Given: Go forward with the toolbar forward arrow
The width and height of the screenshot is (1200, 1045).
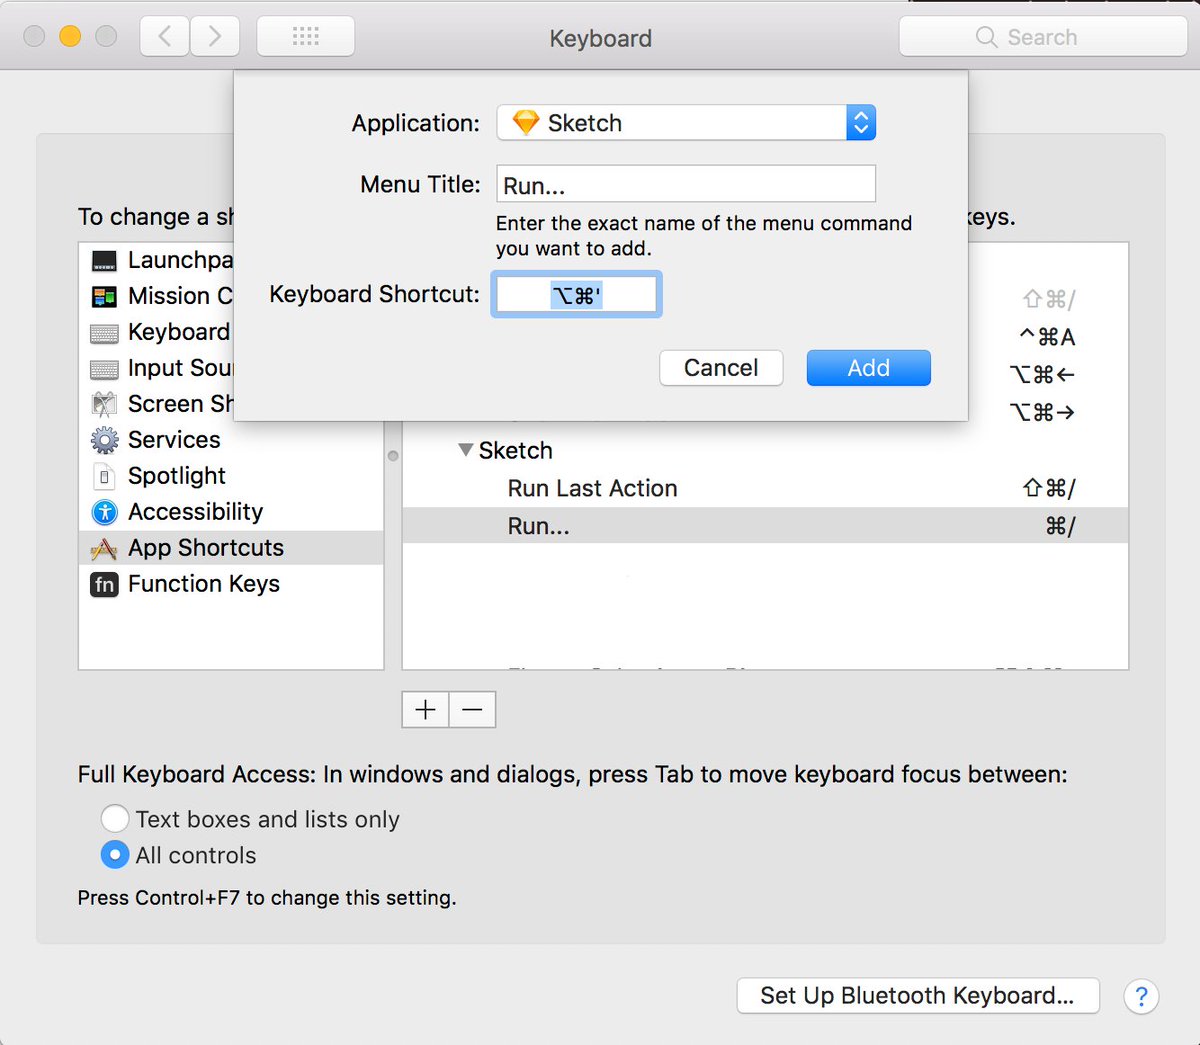Looking at the screenshot, I should pos(214,37).
